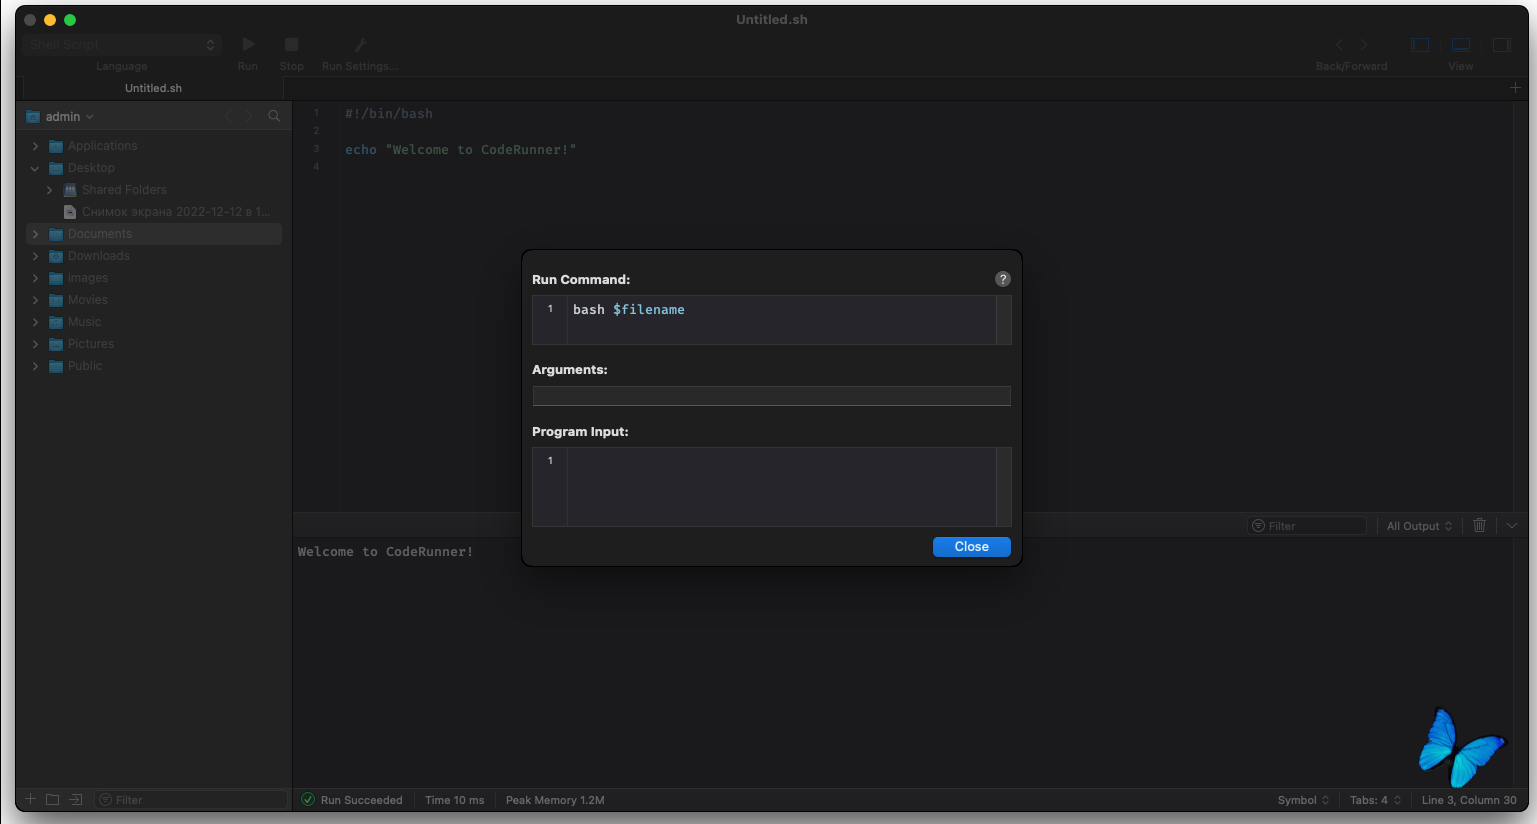Image resolution: width=1537 pixels, height=824 pixels.
Task: Toggle the bottom console view icon
Action: point(1461,45)
